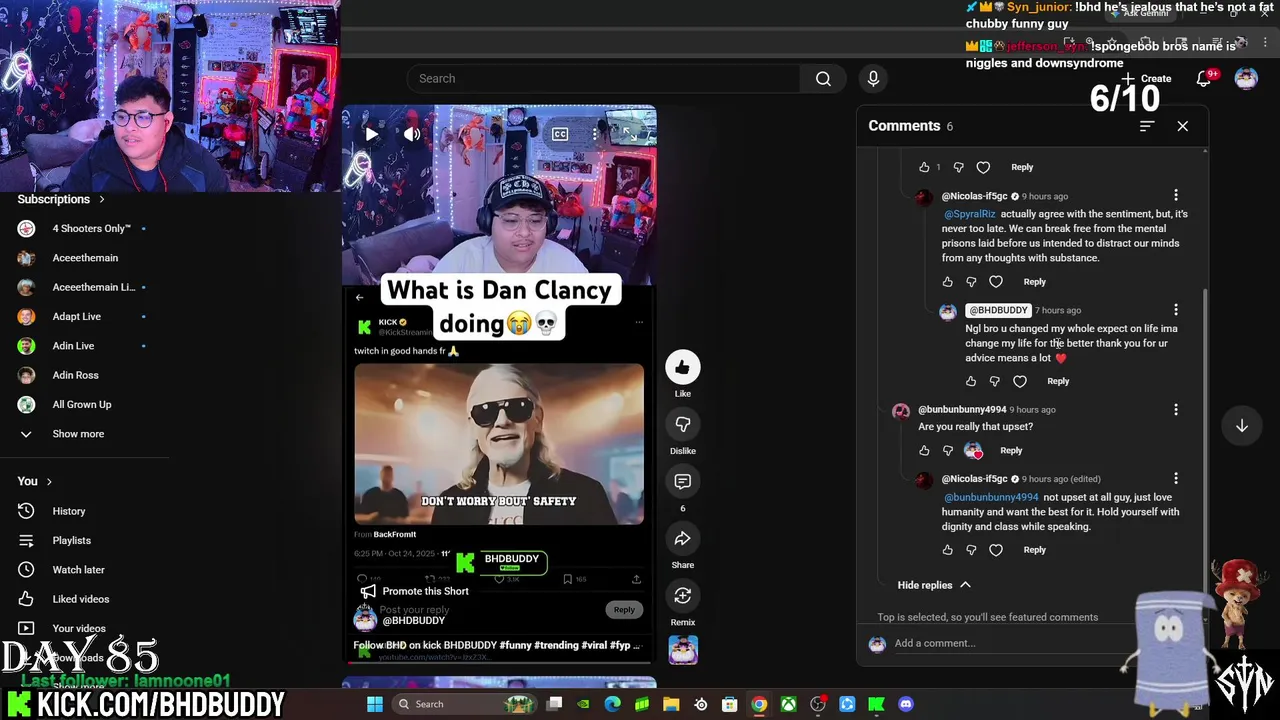
Task: Like the Short with thumbs up
Action: pyautogui.click(x=683, y=367)
